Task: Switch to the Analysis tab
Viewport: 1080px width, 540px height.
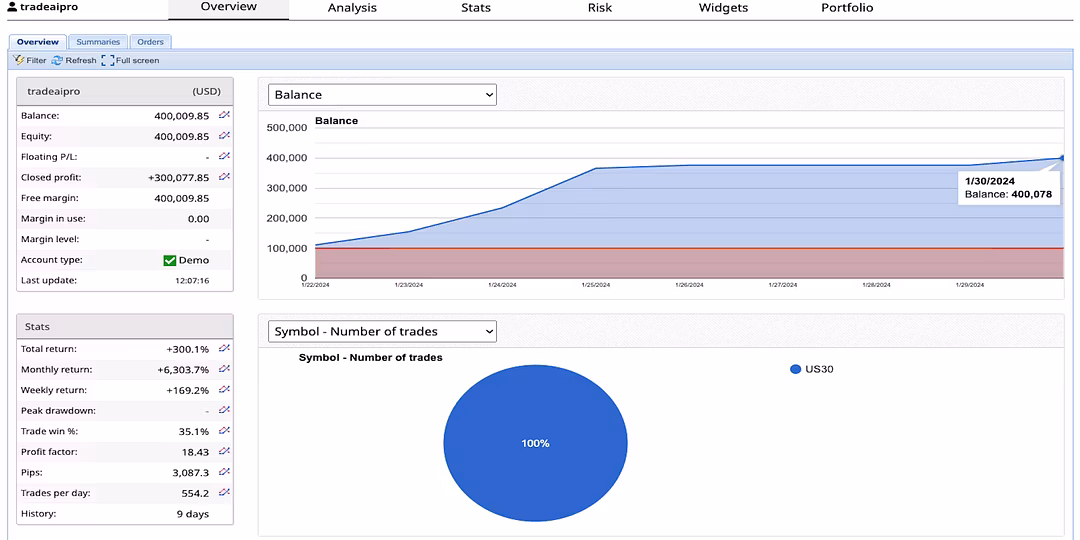Action: [352, 8]
